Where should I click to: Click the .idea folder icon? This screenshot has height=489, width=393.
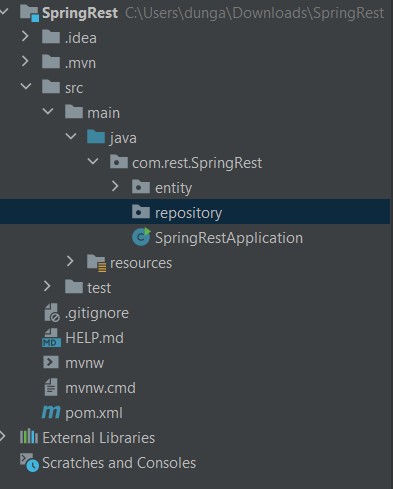coord(51,37)
